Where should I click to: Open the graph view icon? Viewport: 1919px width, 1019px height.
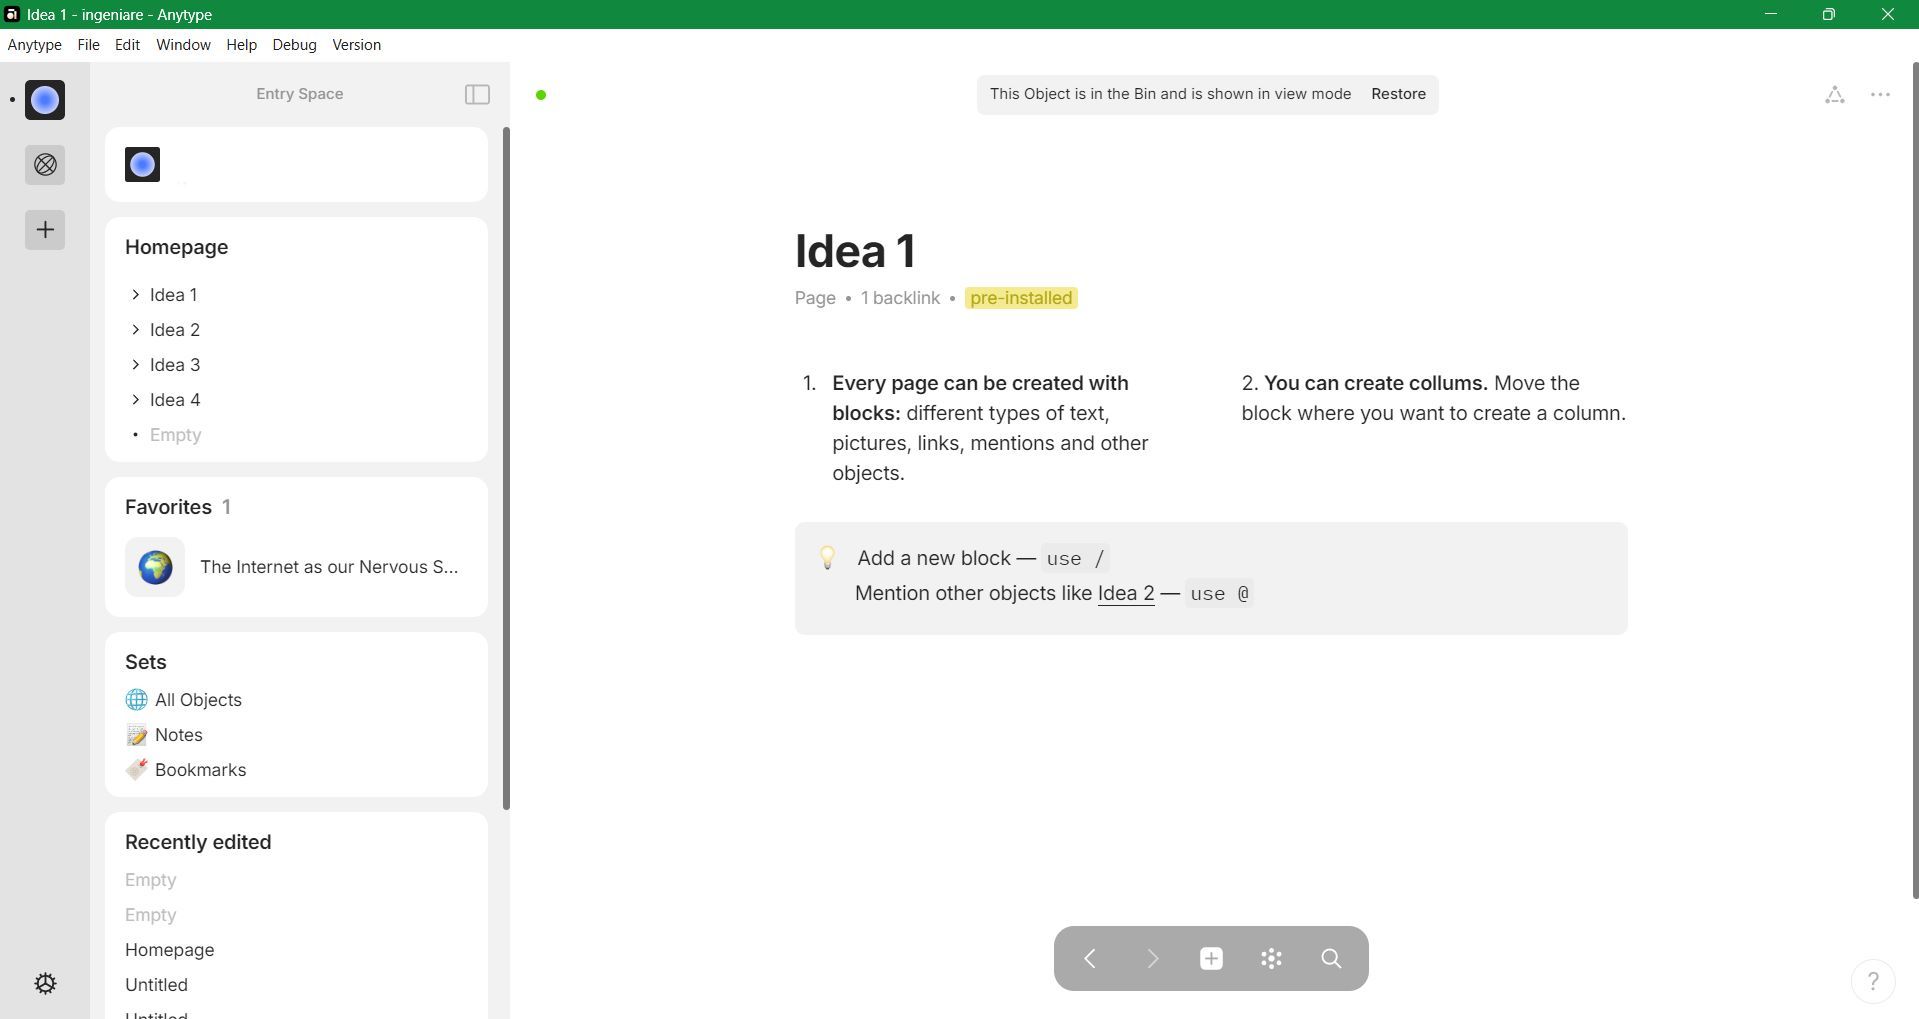pyautogui.click(x=1834, y=95)
